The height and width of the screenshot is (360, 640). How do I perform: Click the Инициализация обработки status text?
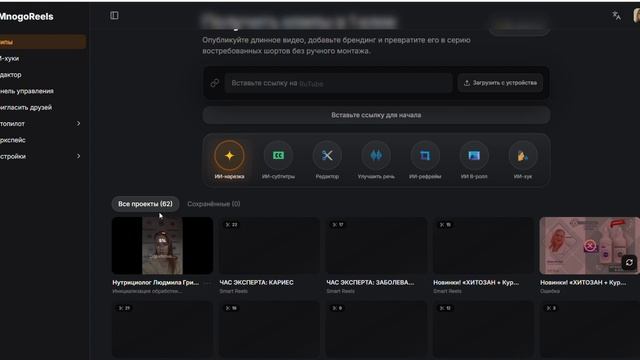tap(147, 291)
